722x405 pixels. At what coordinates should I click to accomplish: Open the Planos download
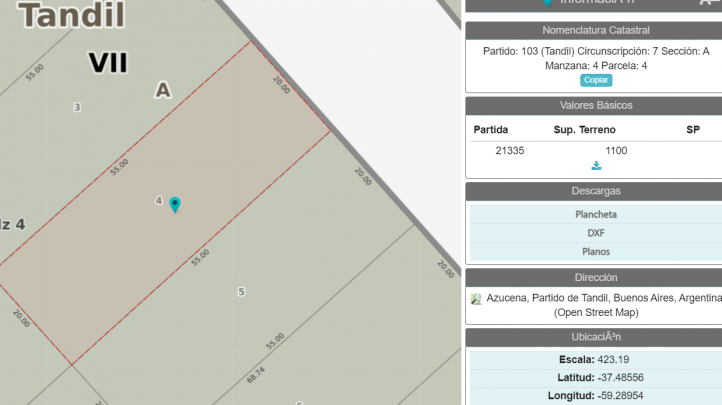[x=596, y=252]
